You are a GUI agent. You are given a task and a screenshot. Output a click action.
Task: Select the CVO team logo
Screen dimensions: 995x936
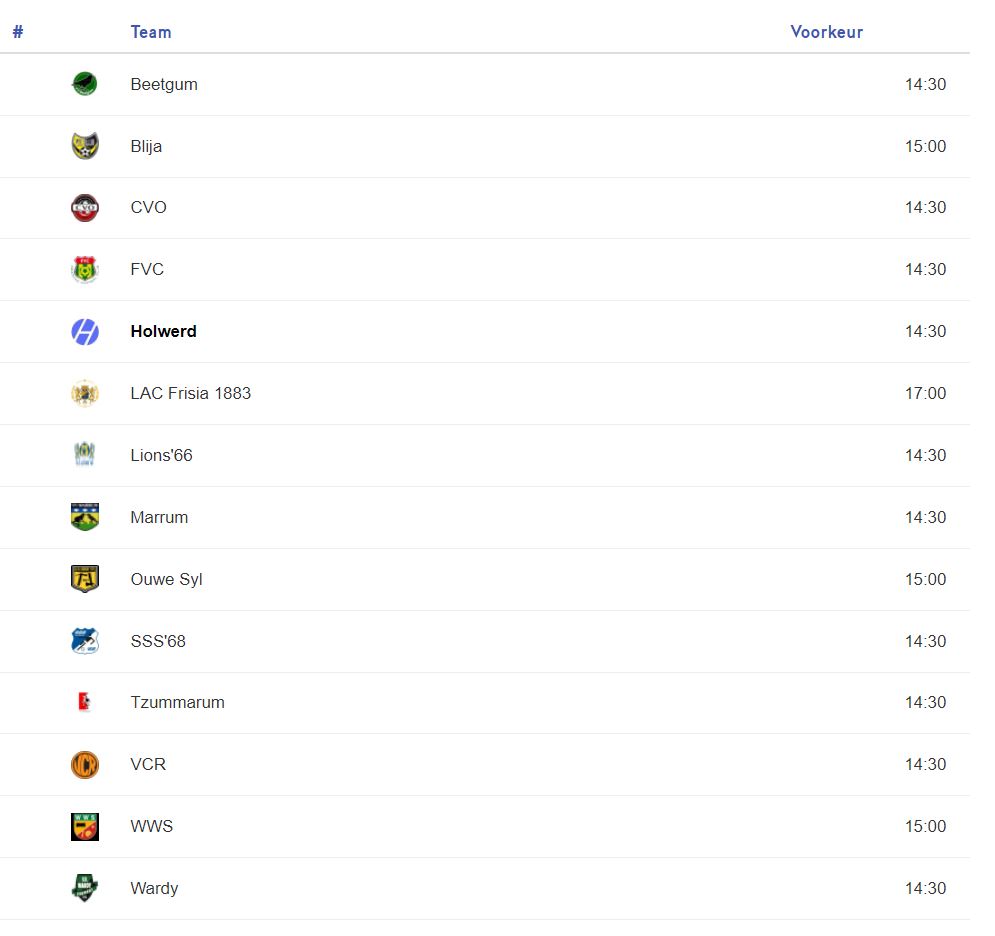(x=85, y=208)
